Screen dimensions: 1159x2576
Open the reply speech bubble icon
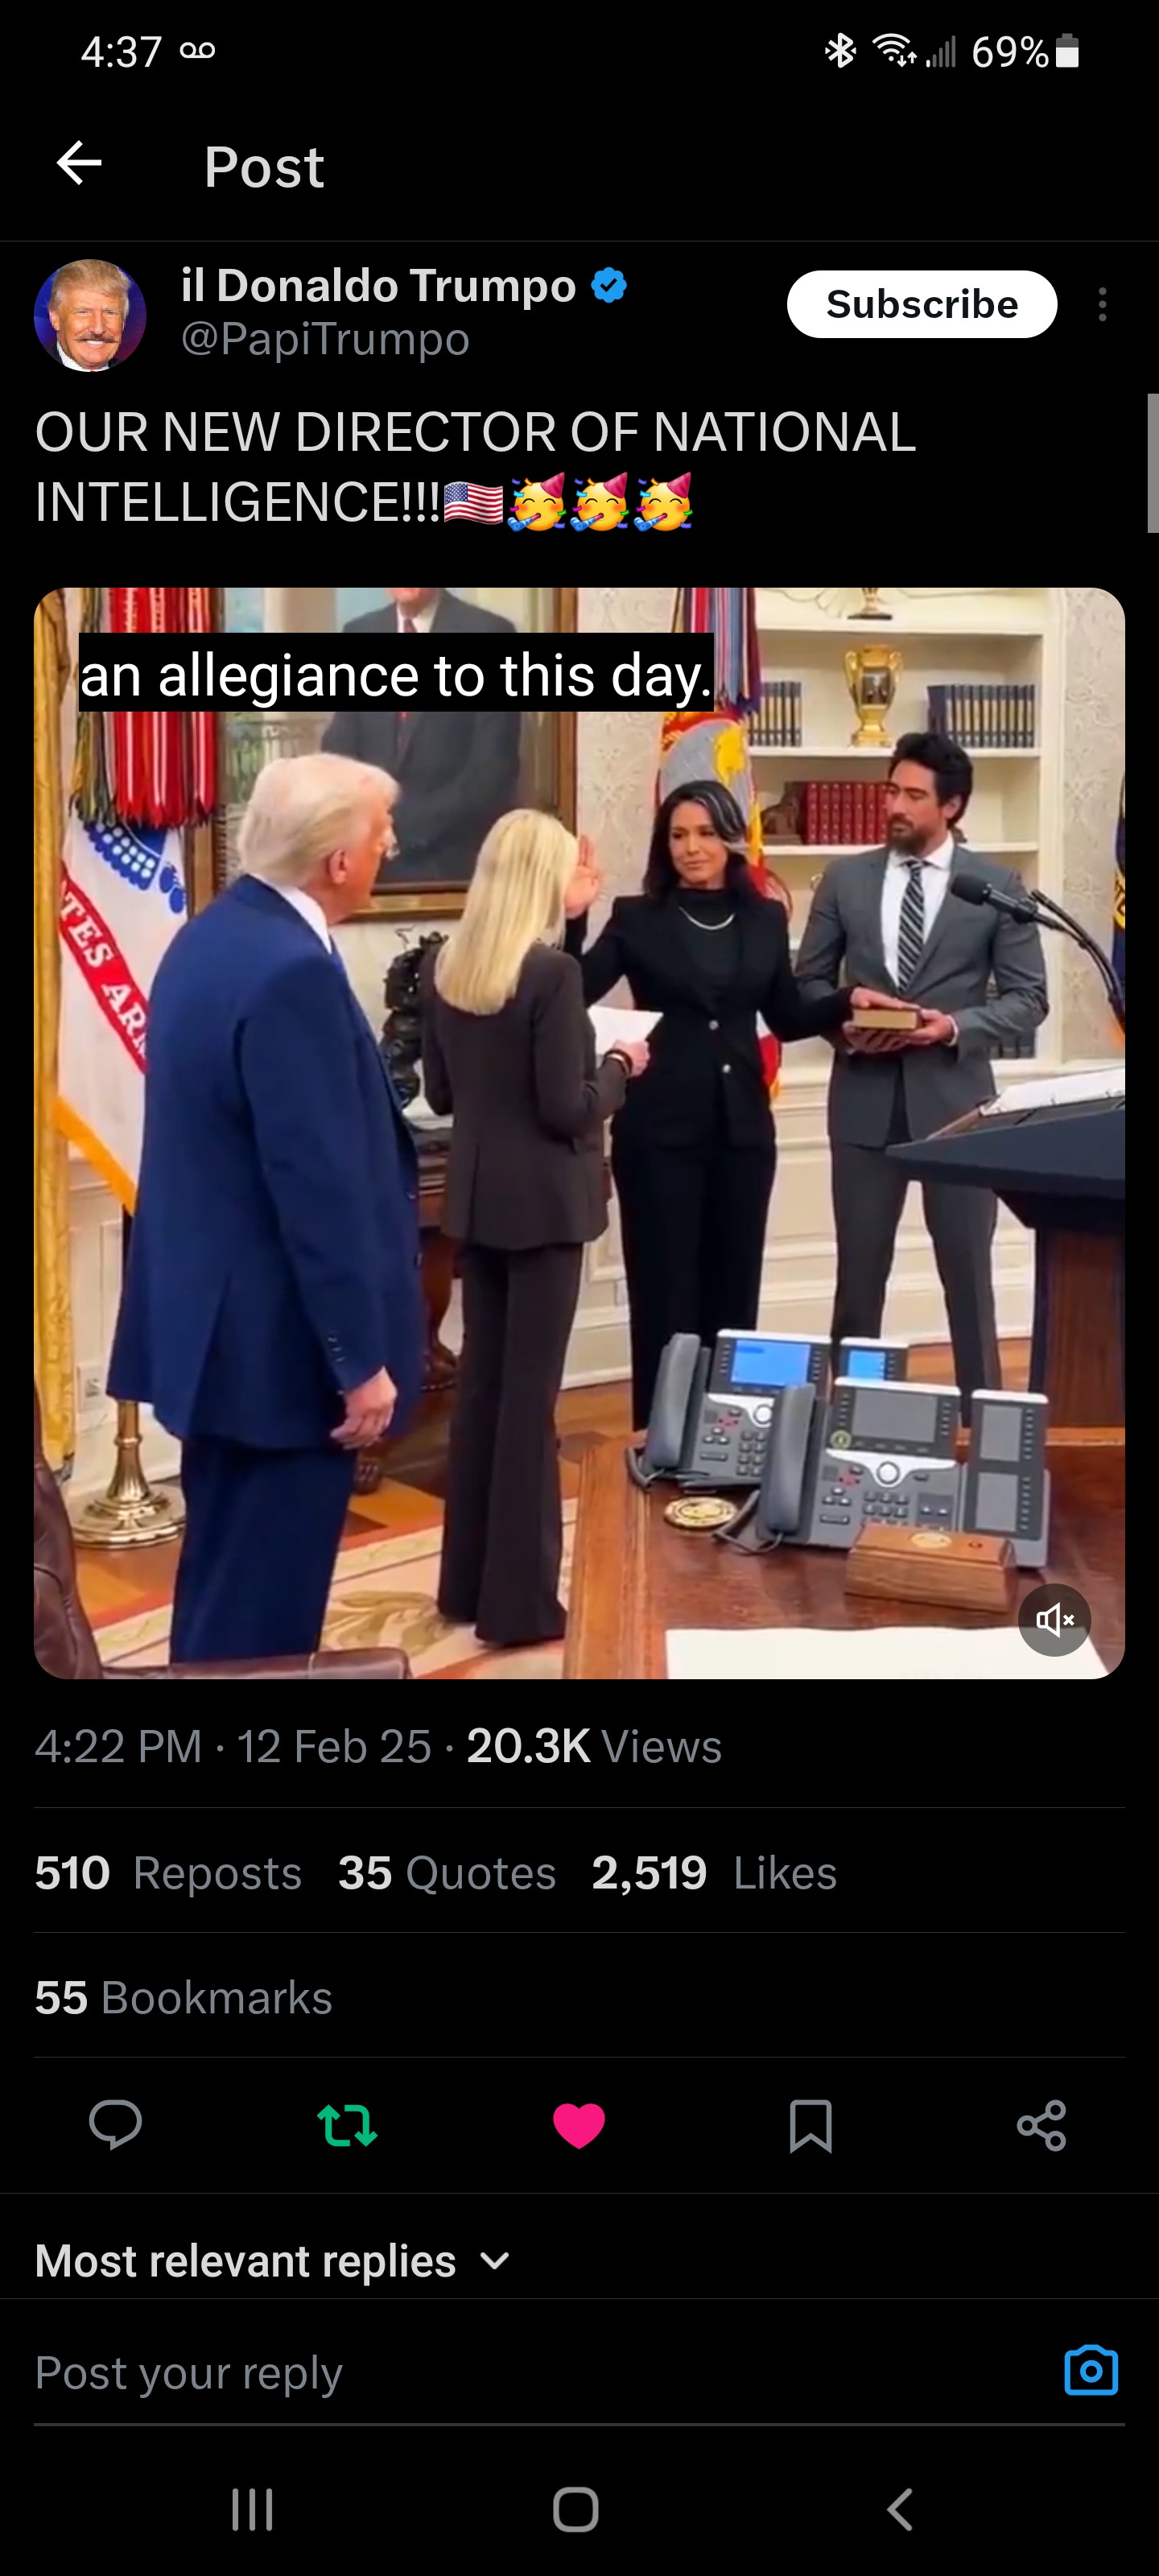click(115, 2125)
